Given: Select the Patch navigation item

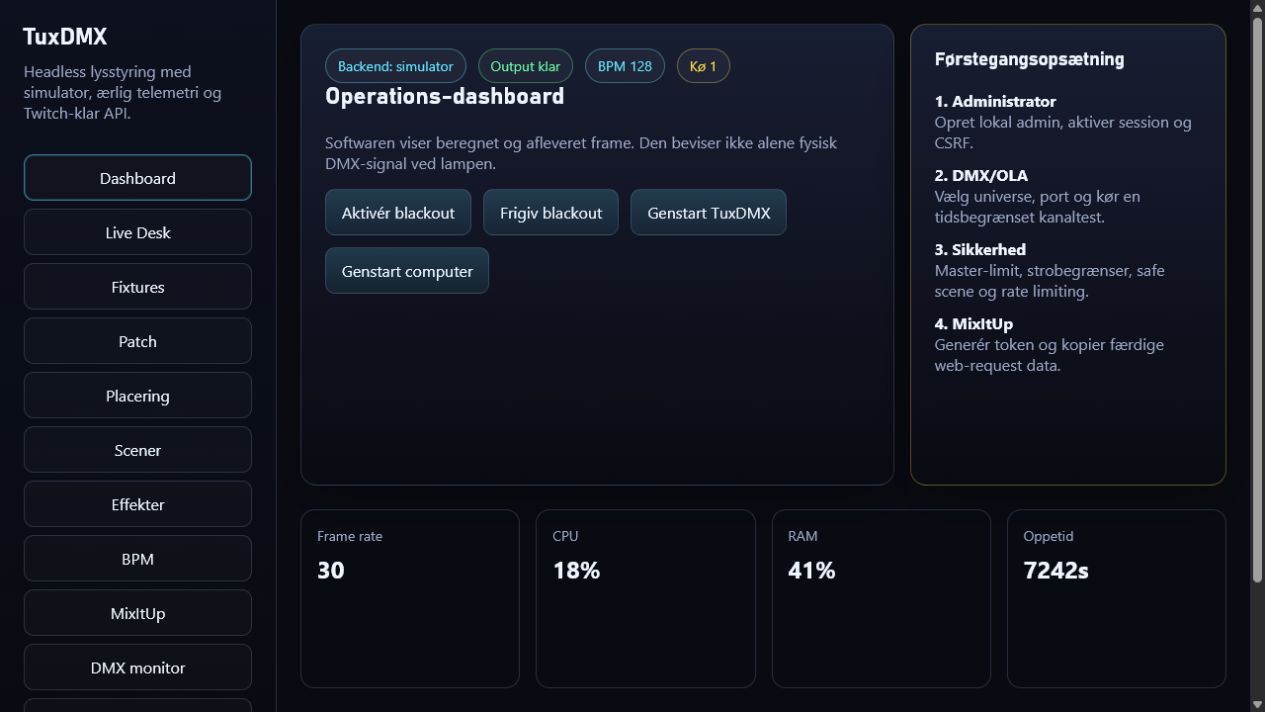Looking at the screenshot, I should [x=137, y=341].
